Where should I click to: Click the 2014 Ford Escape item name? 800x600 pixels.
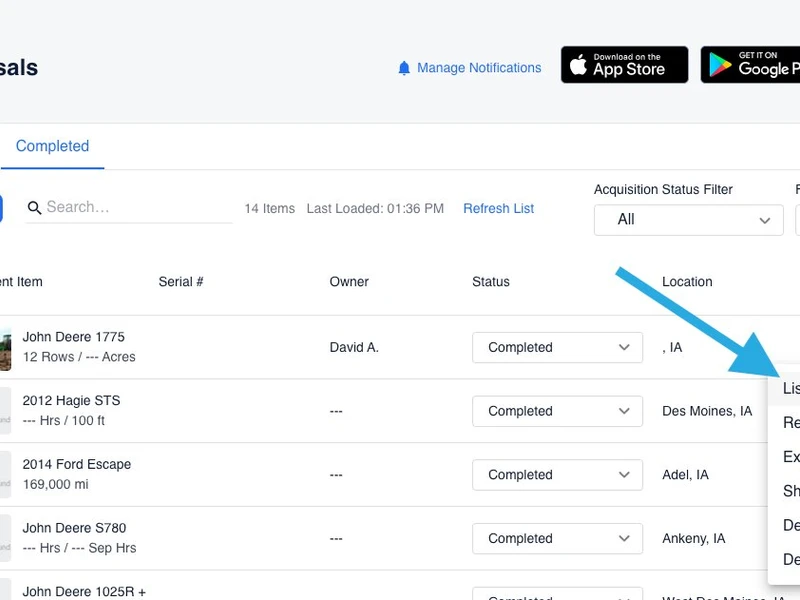77,464
